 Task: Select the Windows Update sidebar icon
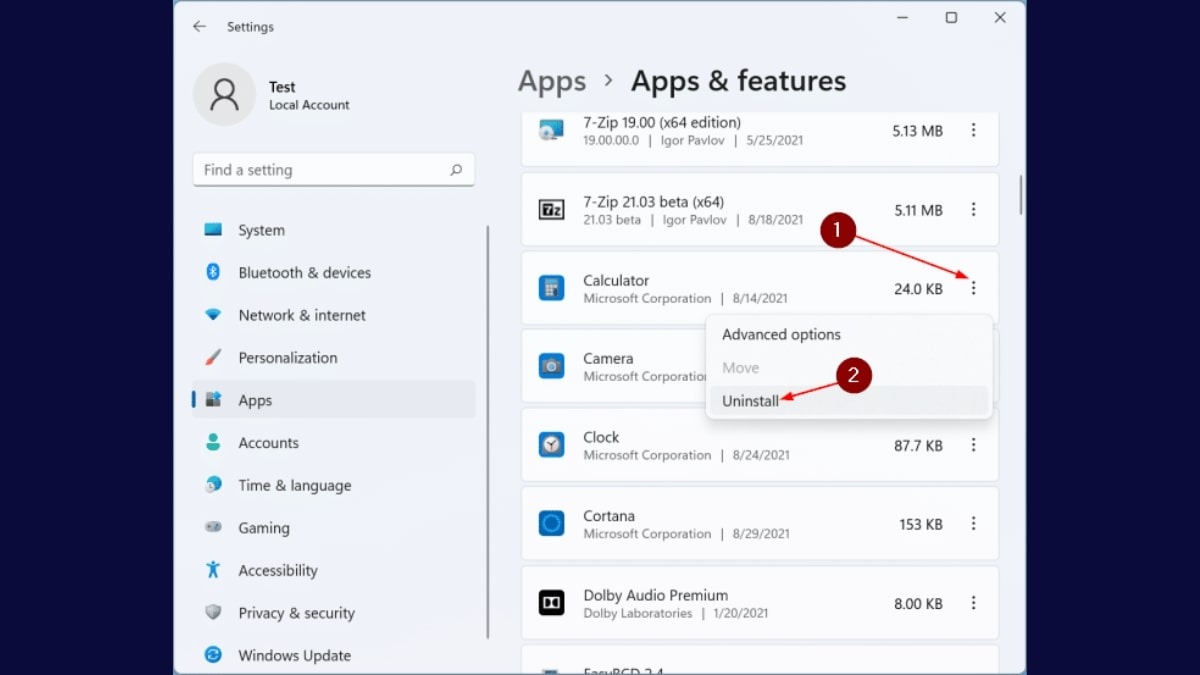[x=213, y=655]
